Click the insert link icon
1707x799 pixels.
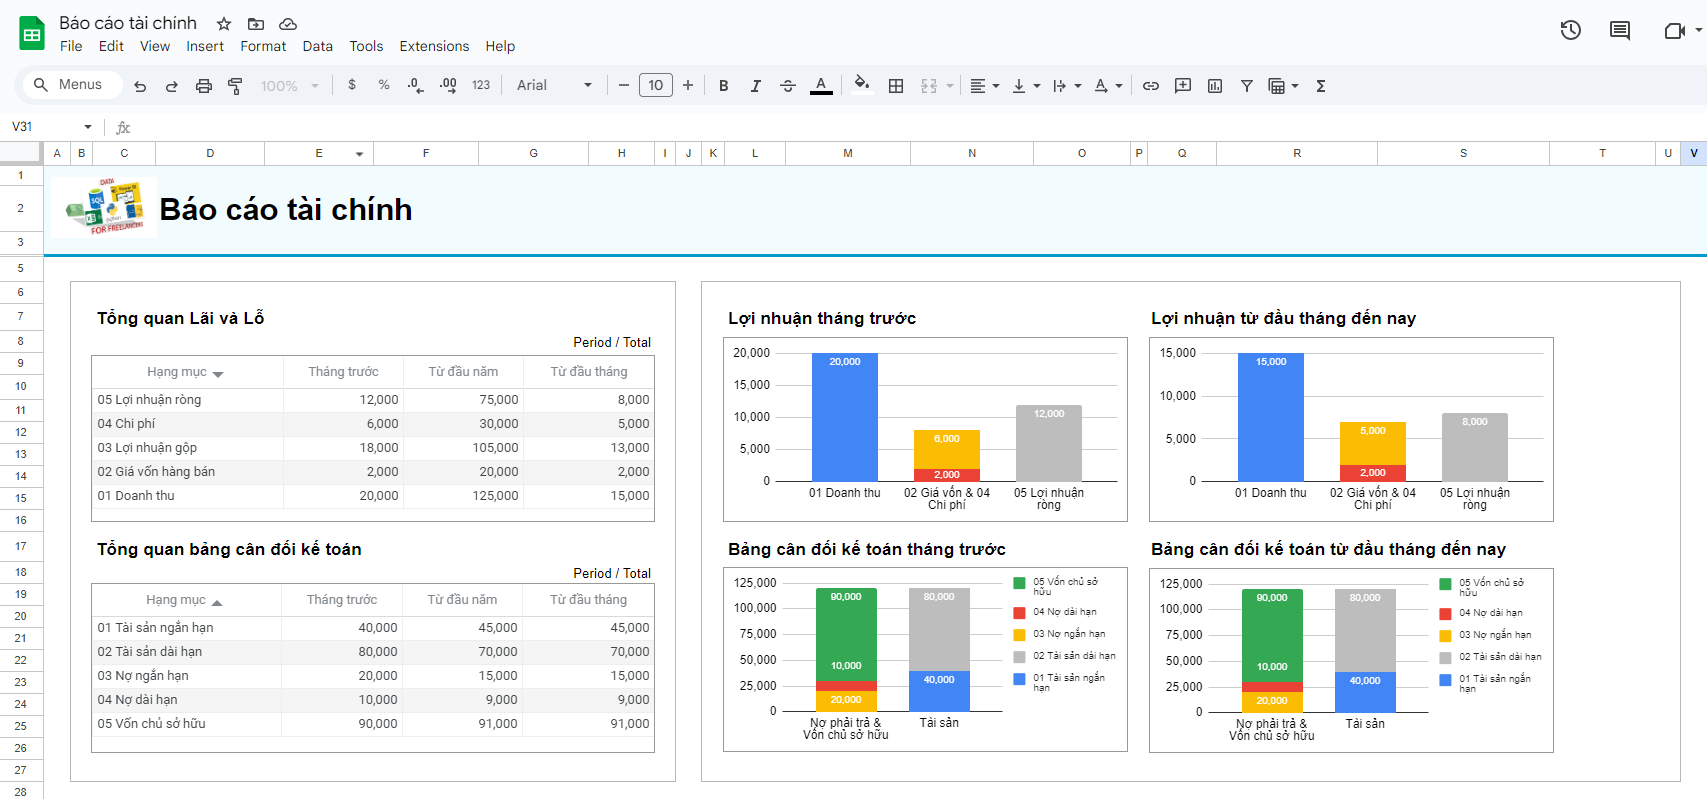pyautogui.click(x=1151, y=86)
